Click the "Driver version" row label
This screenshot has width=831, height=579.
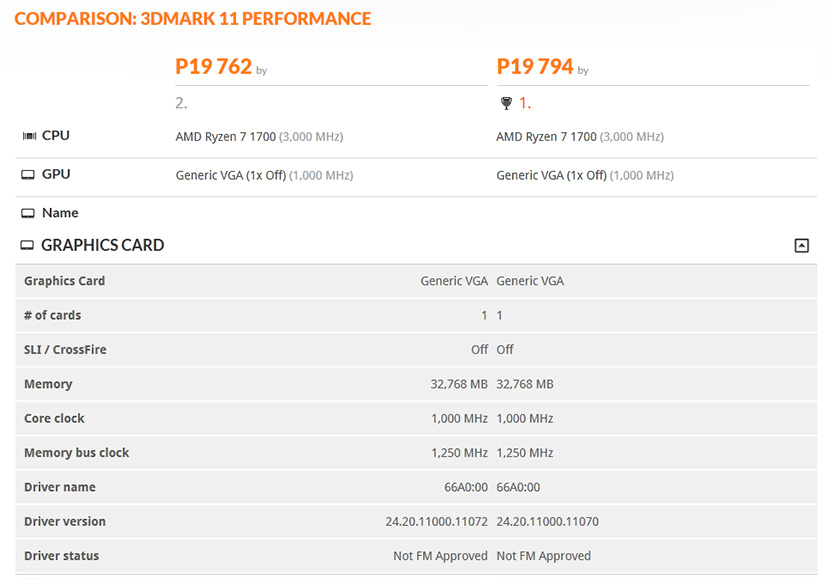65,522
